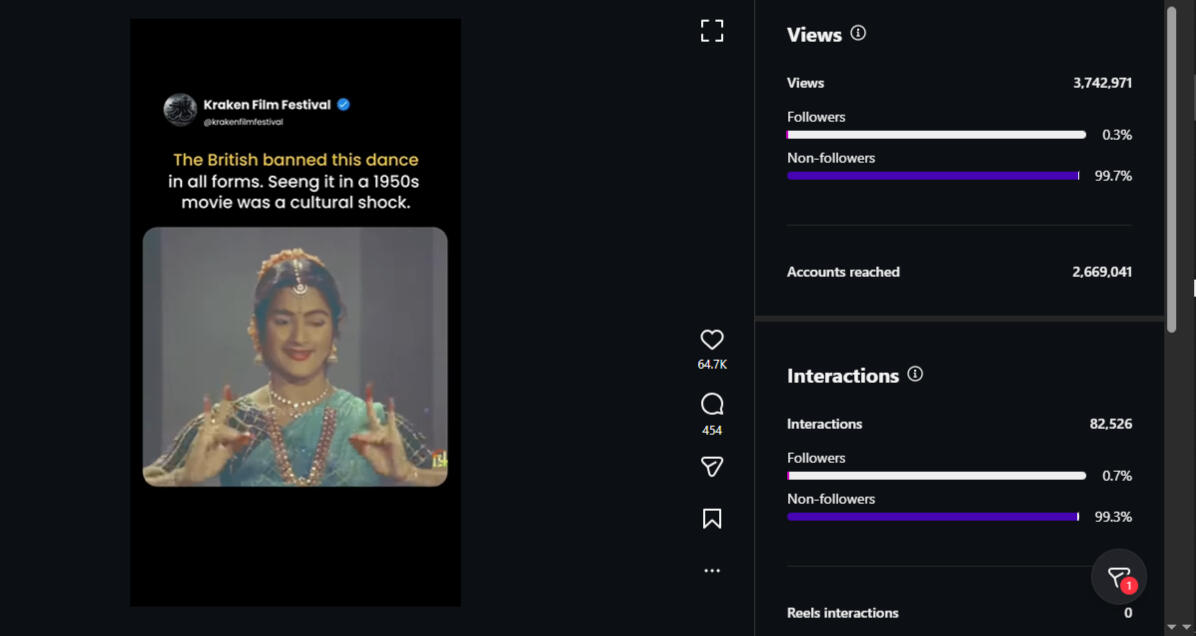This screenshot has height=636, width=1196.
Task: Click the 454 comments count
Action: (712, 431)
